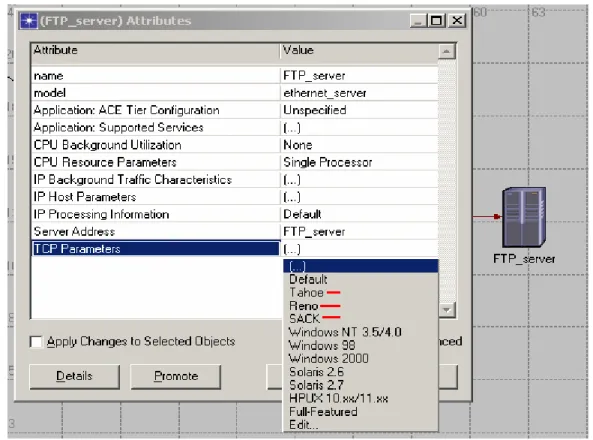Click the Promote button
The width and height of the screenshot is (593, 440).
(176, 376)
